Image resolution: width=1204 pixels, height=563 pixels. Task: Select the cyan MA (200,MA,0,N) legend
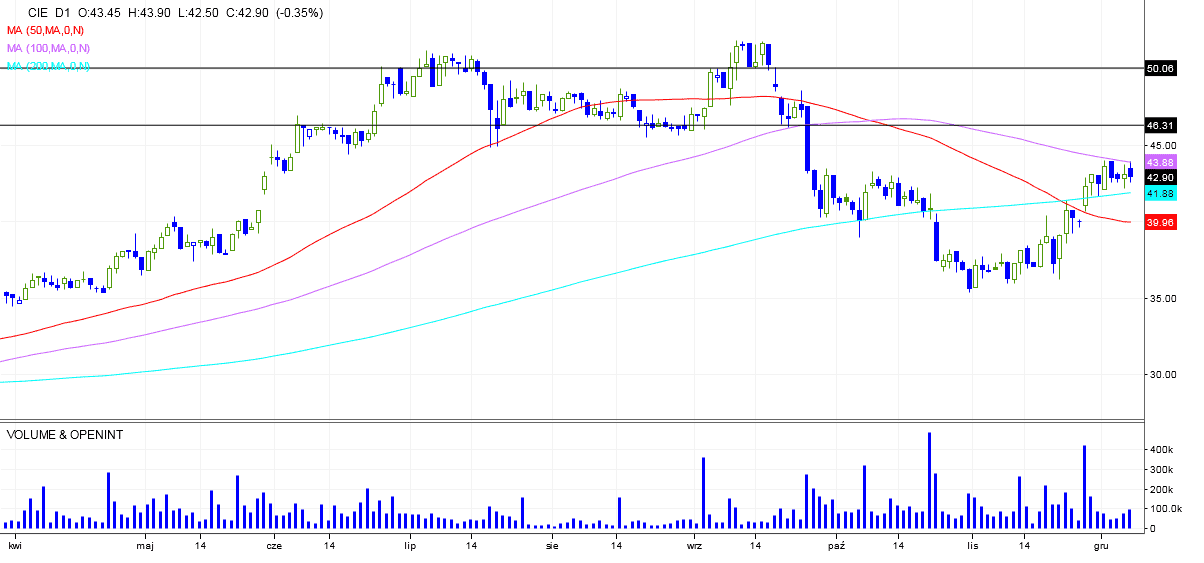pyautogui.click(x=48, y=66)
